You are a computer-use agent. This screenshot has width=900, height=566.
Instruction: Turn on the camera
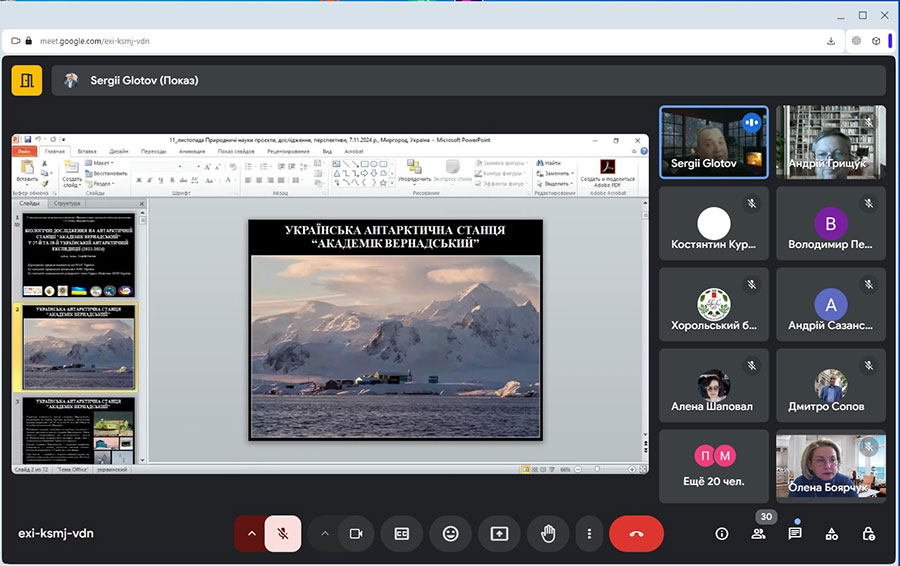(x=355, y=534)
